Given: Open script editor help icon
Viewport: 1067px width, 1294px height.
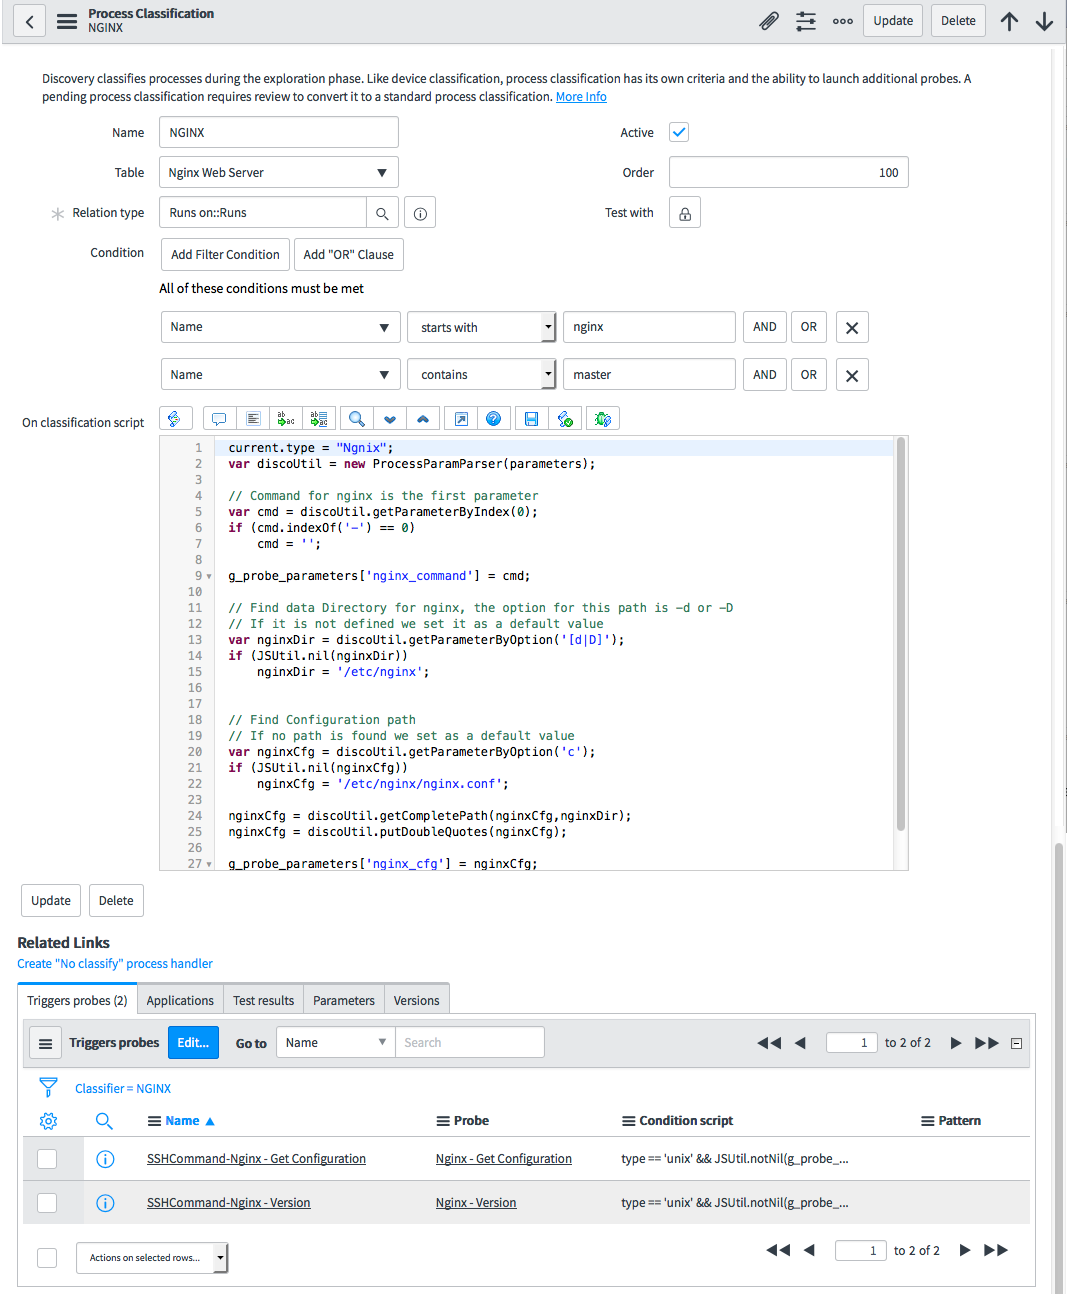Looking at the screenshot, I should (494, 419).
